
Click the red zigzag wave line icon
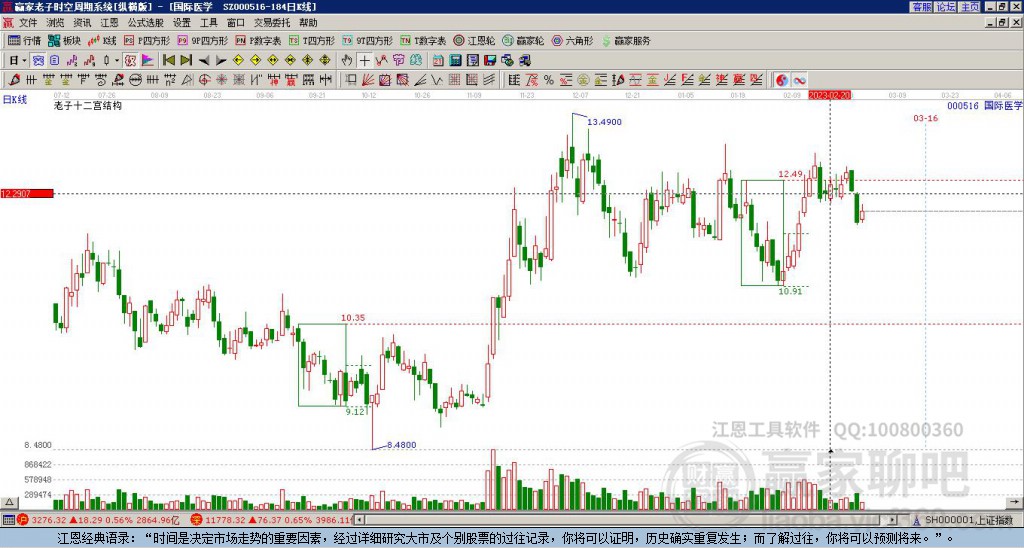pyautogui.click(x=381, y=60)
